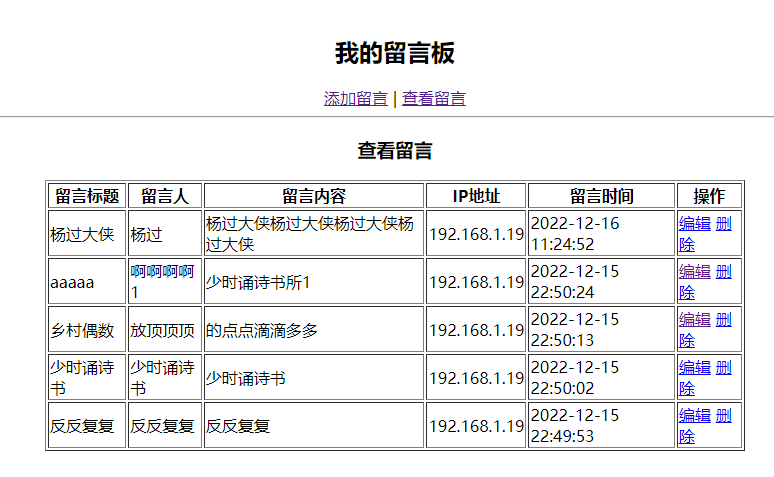The image size is (774, 477).
Task: Edit the message dated 22:49:53
Action: tap(694, 415)
